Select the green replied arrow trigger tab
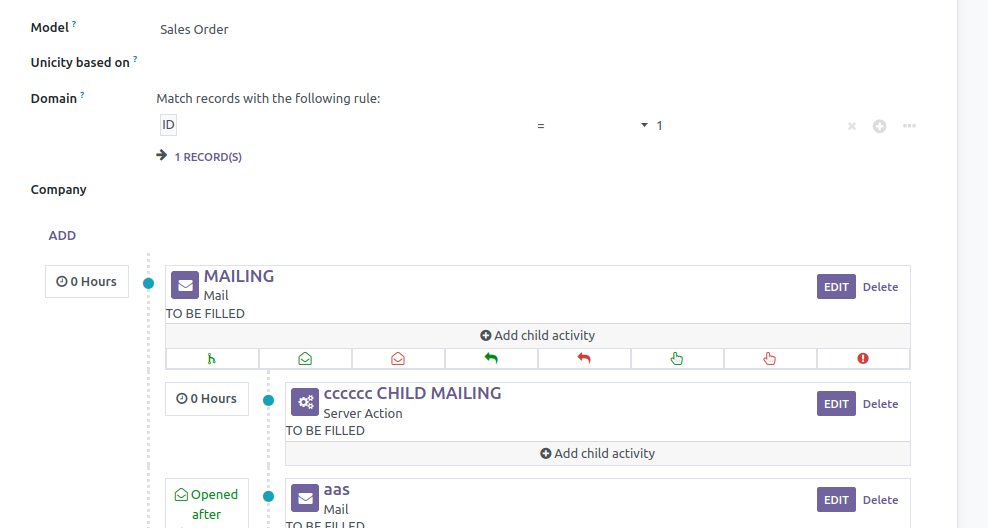 click(x=491, y=359)
